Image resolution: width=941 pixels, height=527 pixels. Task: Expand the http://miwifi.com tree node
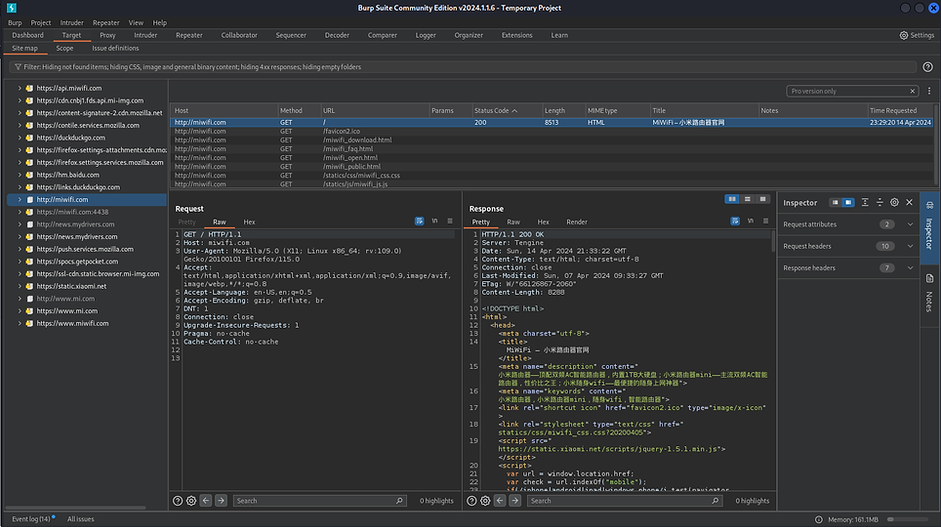19,200
